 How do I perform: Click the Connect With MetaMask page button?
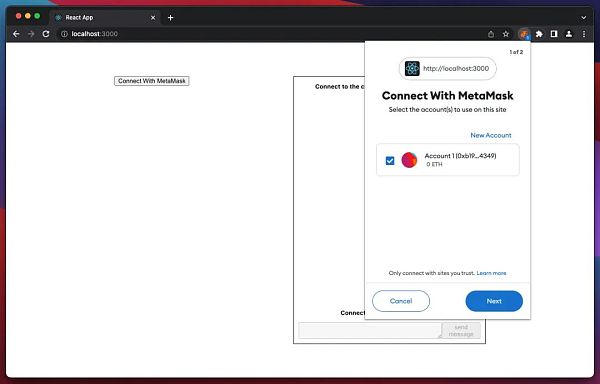152,81
